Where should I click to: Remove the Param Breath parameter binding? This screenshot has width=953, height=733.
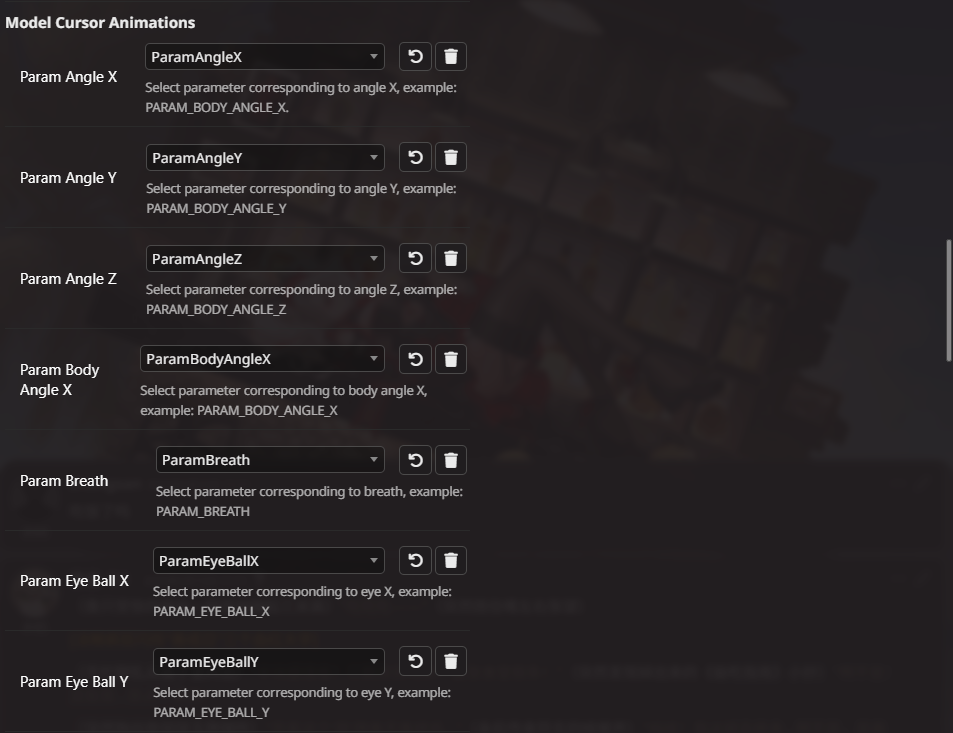(x=451, y=460)
